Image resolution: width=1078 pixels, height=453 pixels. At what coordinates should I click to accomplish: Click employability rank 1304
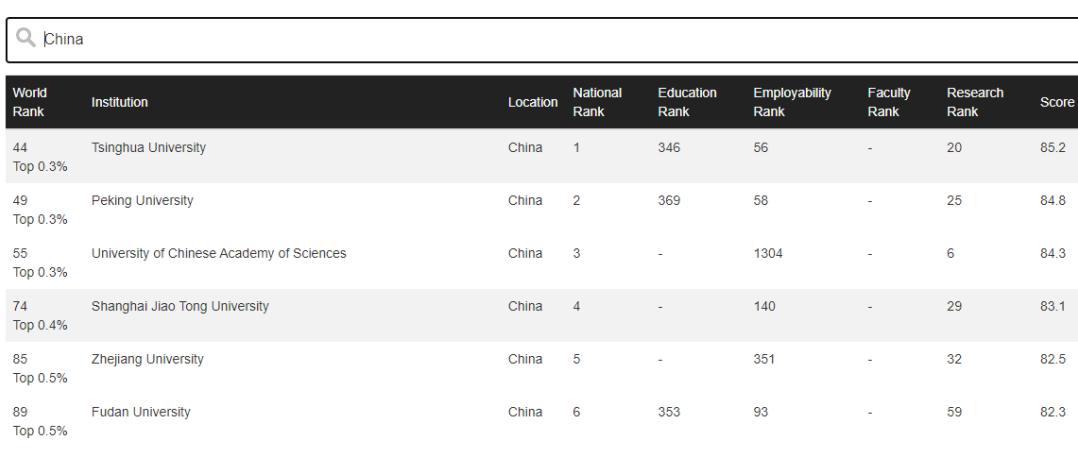pos(768,253)
